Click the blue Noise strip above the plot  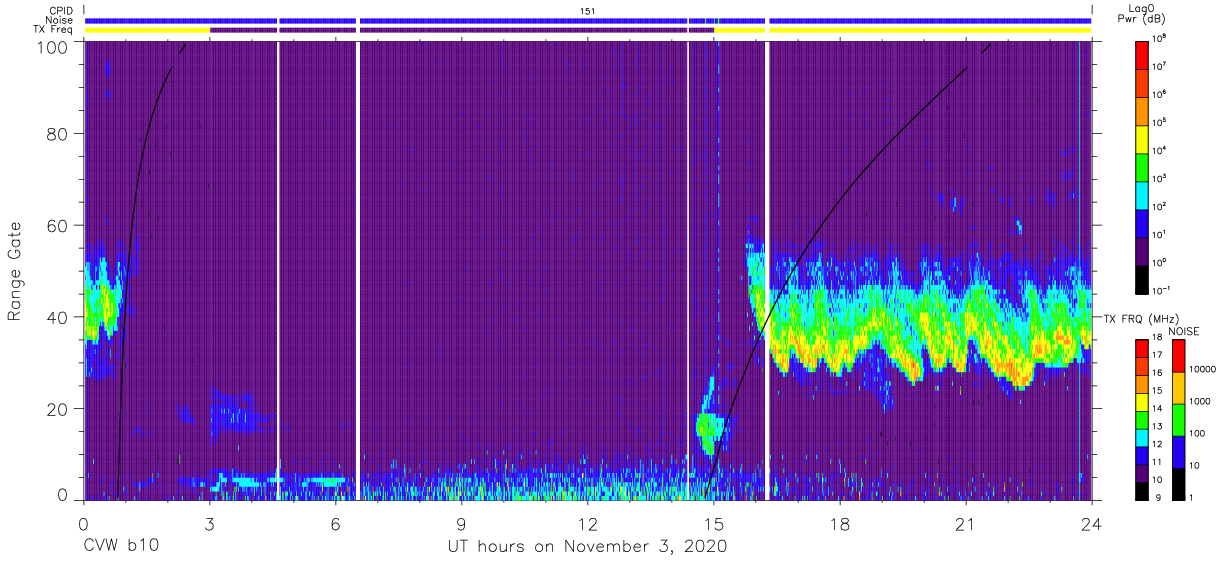point(588,20)
